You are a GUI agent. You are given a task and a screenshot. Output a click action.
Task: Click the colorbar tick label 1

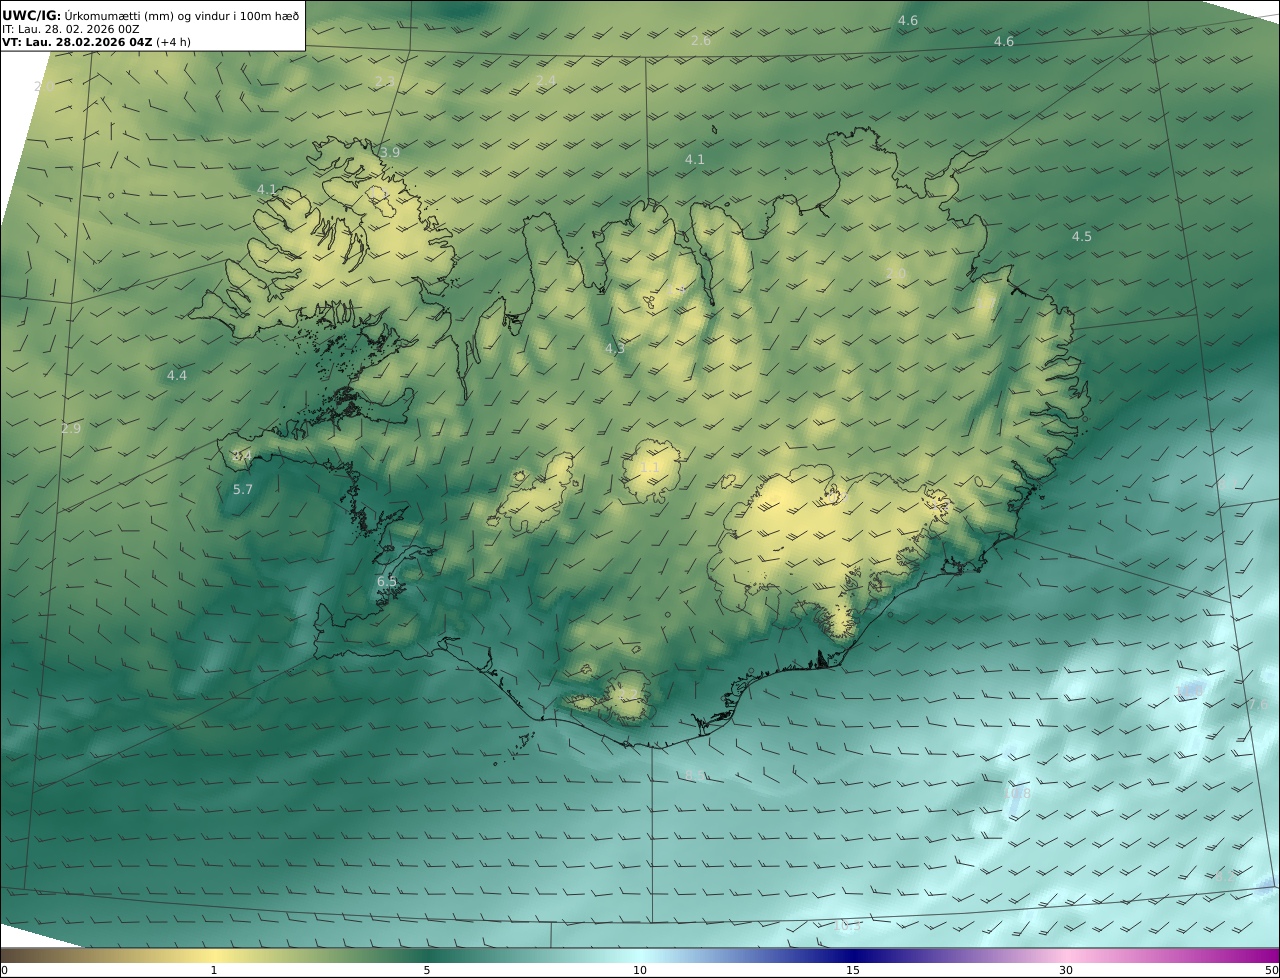[x=213, y=971]
